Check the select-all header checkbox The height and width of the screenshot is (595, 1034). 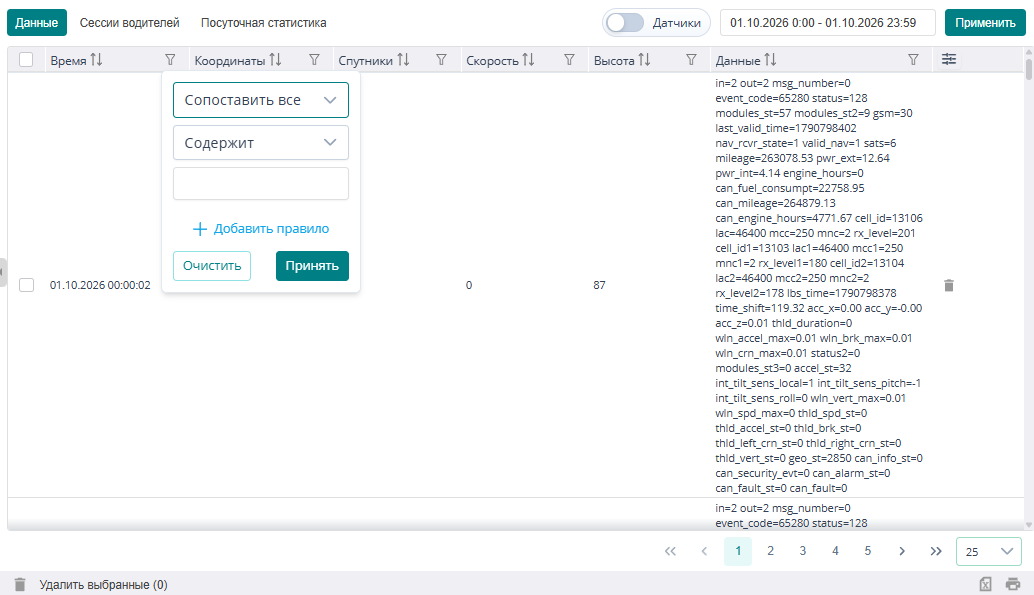(26, 60)
